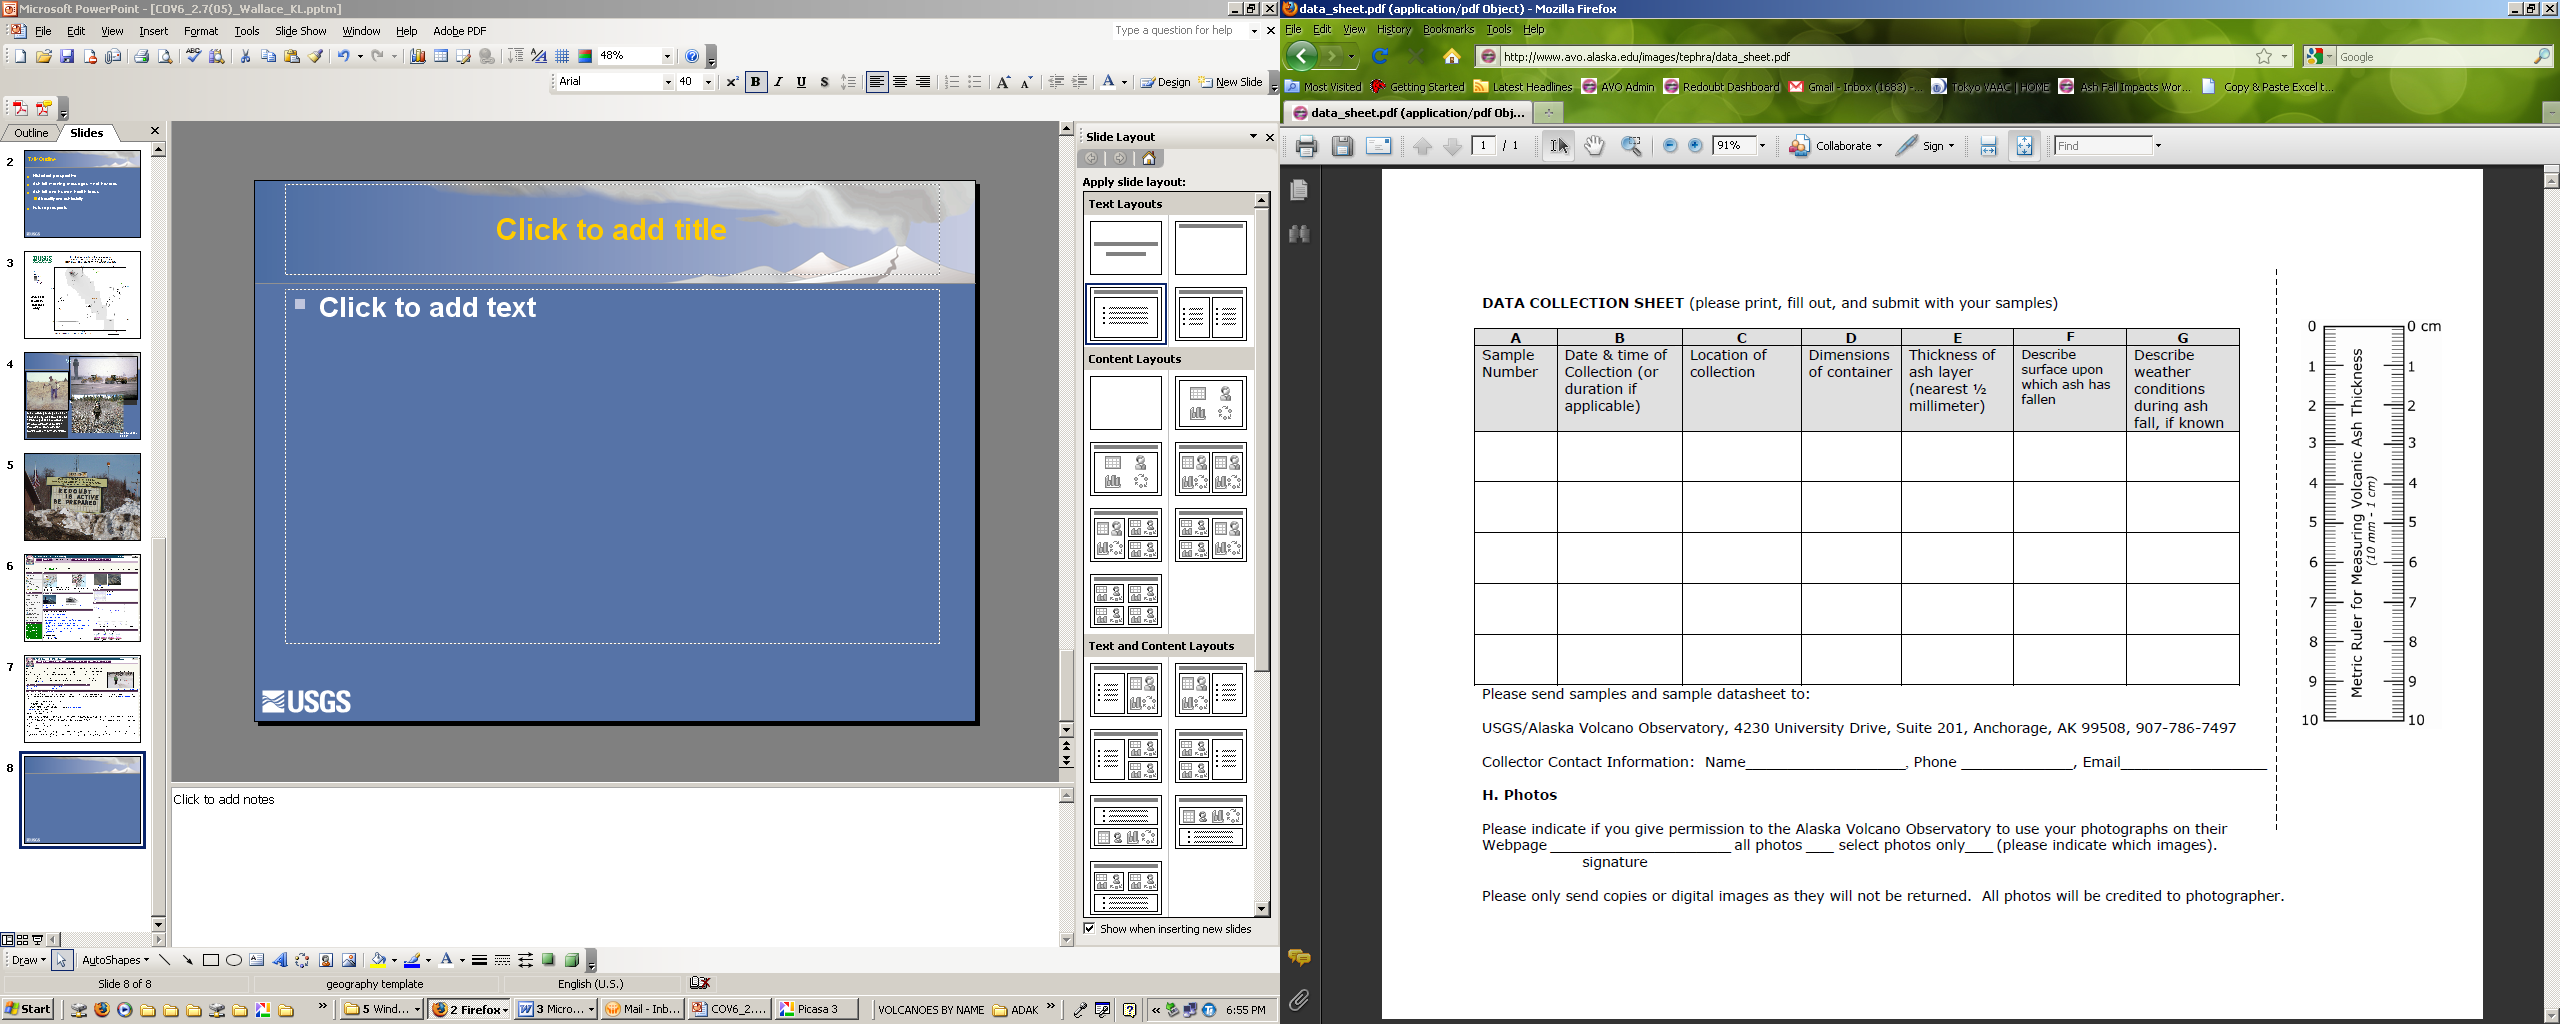The height and width of the screenshot is (1024, 2560).
Task: Select slide 5 thumbnail in Slides pane
Action: 82,497
